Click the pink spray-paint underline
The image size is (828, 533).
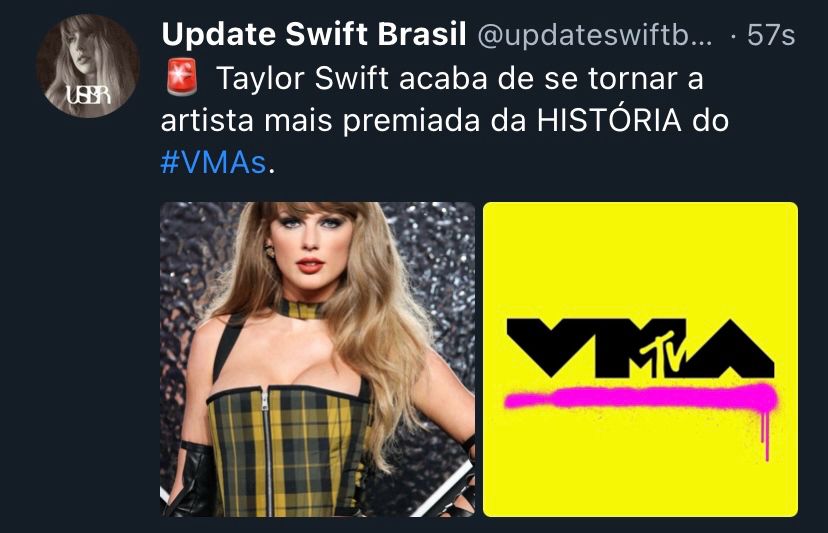640,397
